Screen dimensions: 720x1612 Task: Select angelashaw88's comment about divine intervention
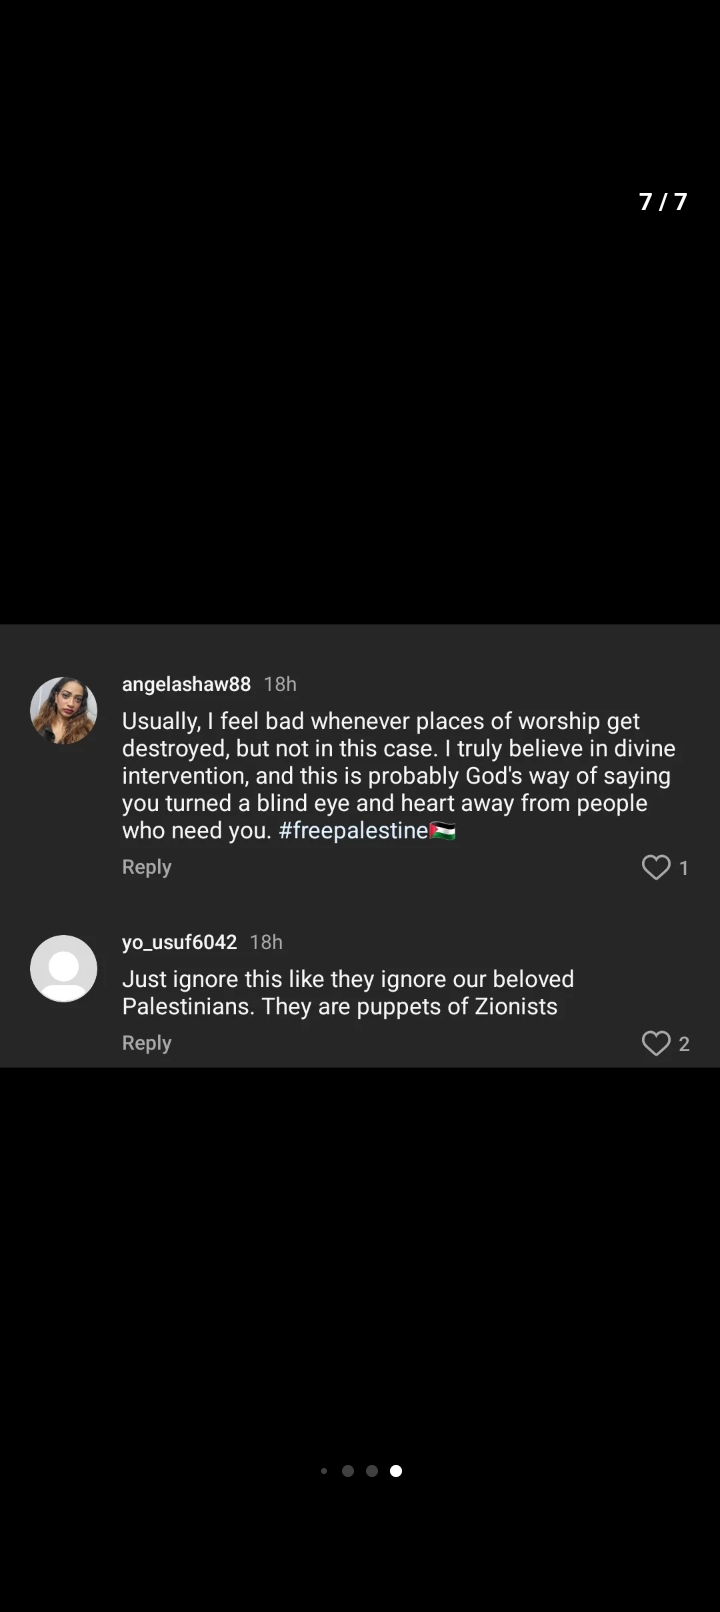pyautogui.click(x=398, y=776)
